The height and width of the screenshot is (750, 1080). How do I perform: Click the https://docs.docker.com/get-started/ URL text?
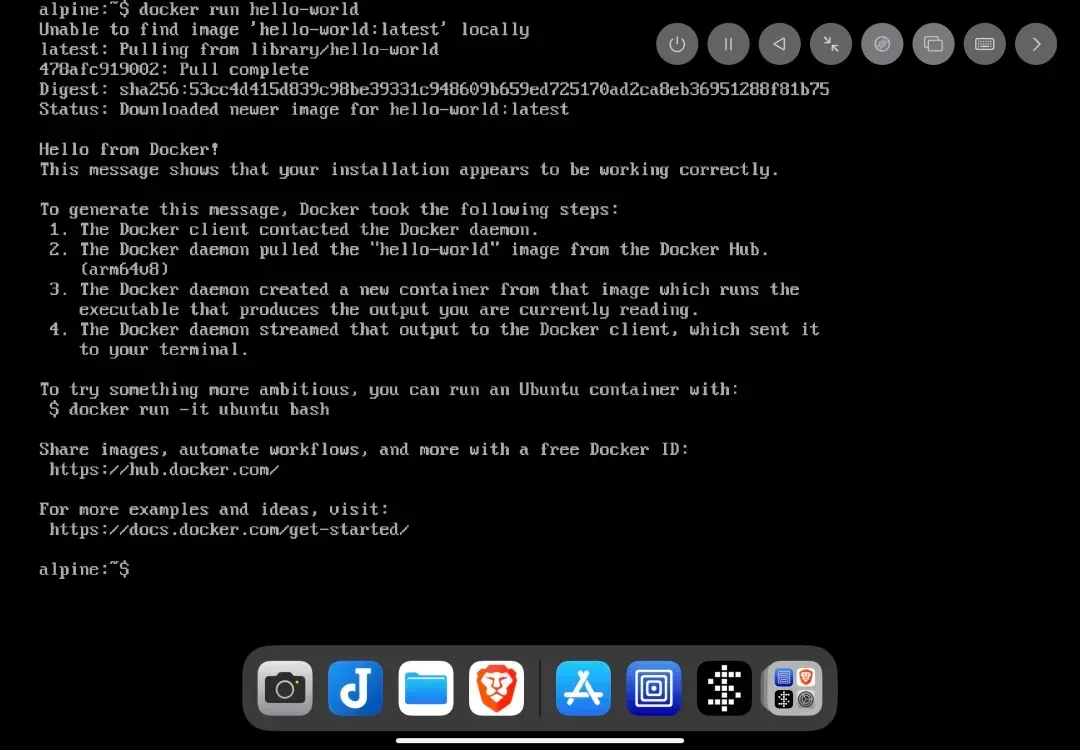pos(229,530)
